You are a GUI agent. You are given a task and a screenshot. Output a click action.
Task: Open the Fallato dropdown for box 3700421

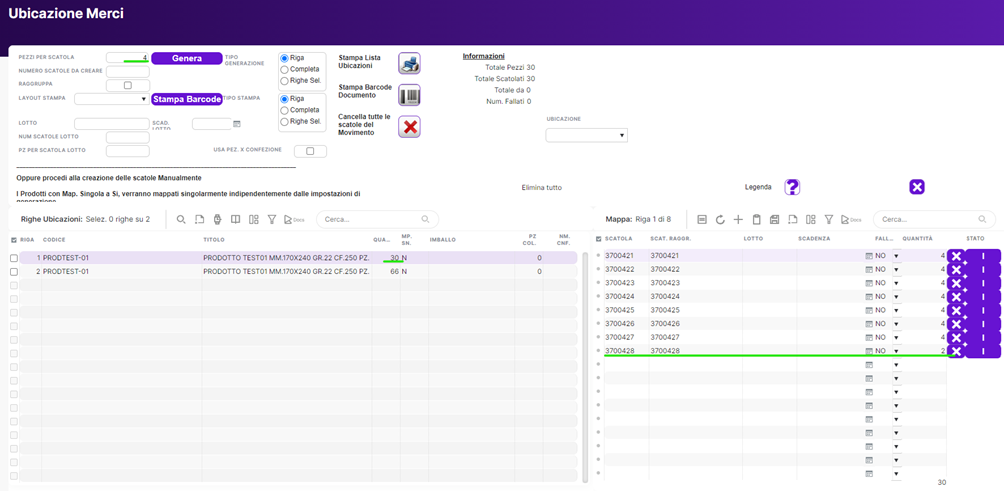coord(896,256)
